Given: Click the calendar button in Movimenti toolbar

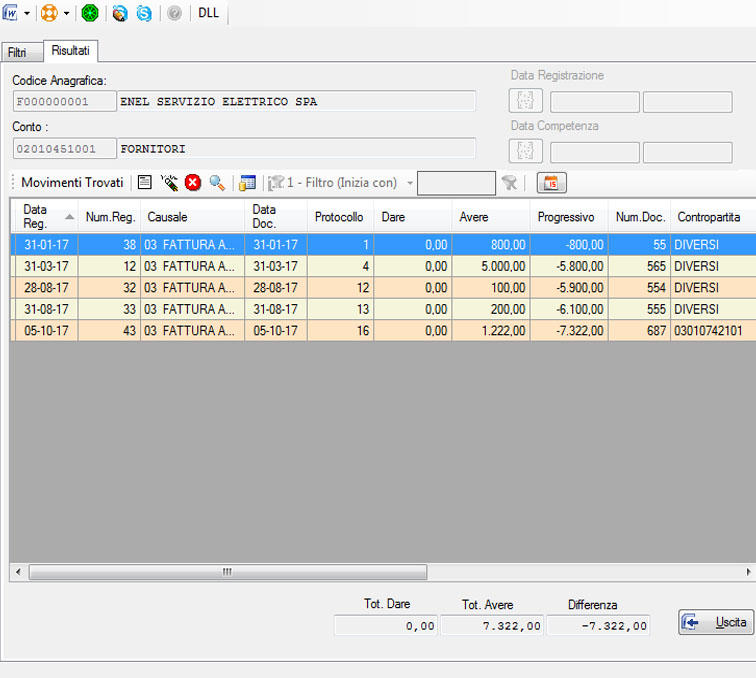Looking at the screenshot, I should pos(551,183).
